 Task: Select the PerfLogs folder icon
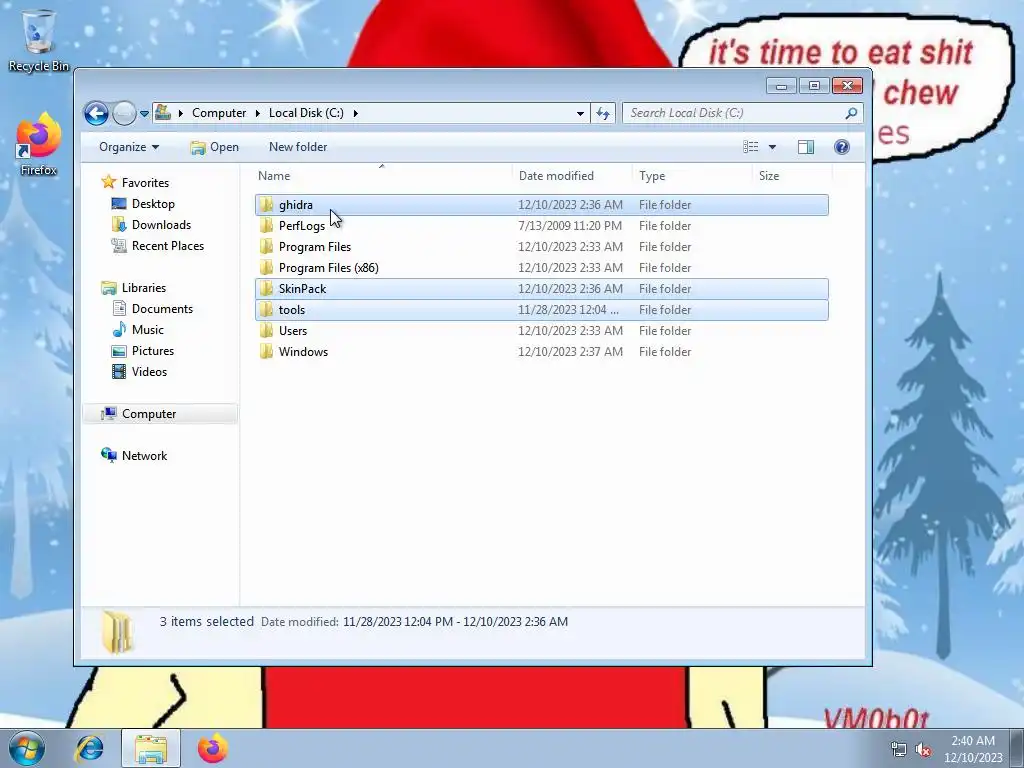click(x=266, y=226)
